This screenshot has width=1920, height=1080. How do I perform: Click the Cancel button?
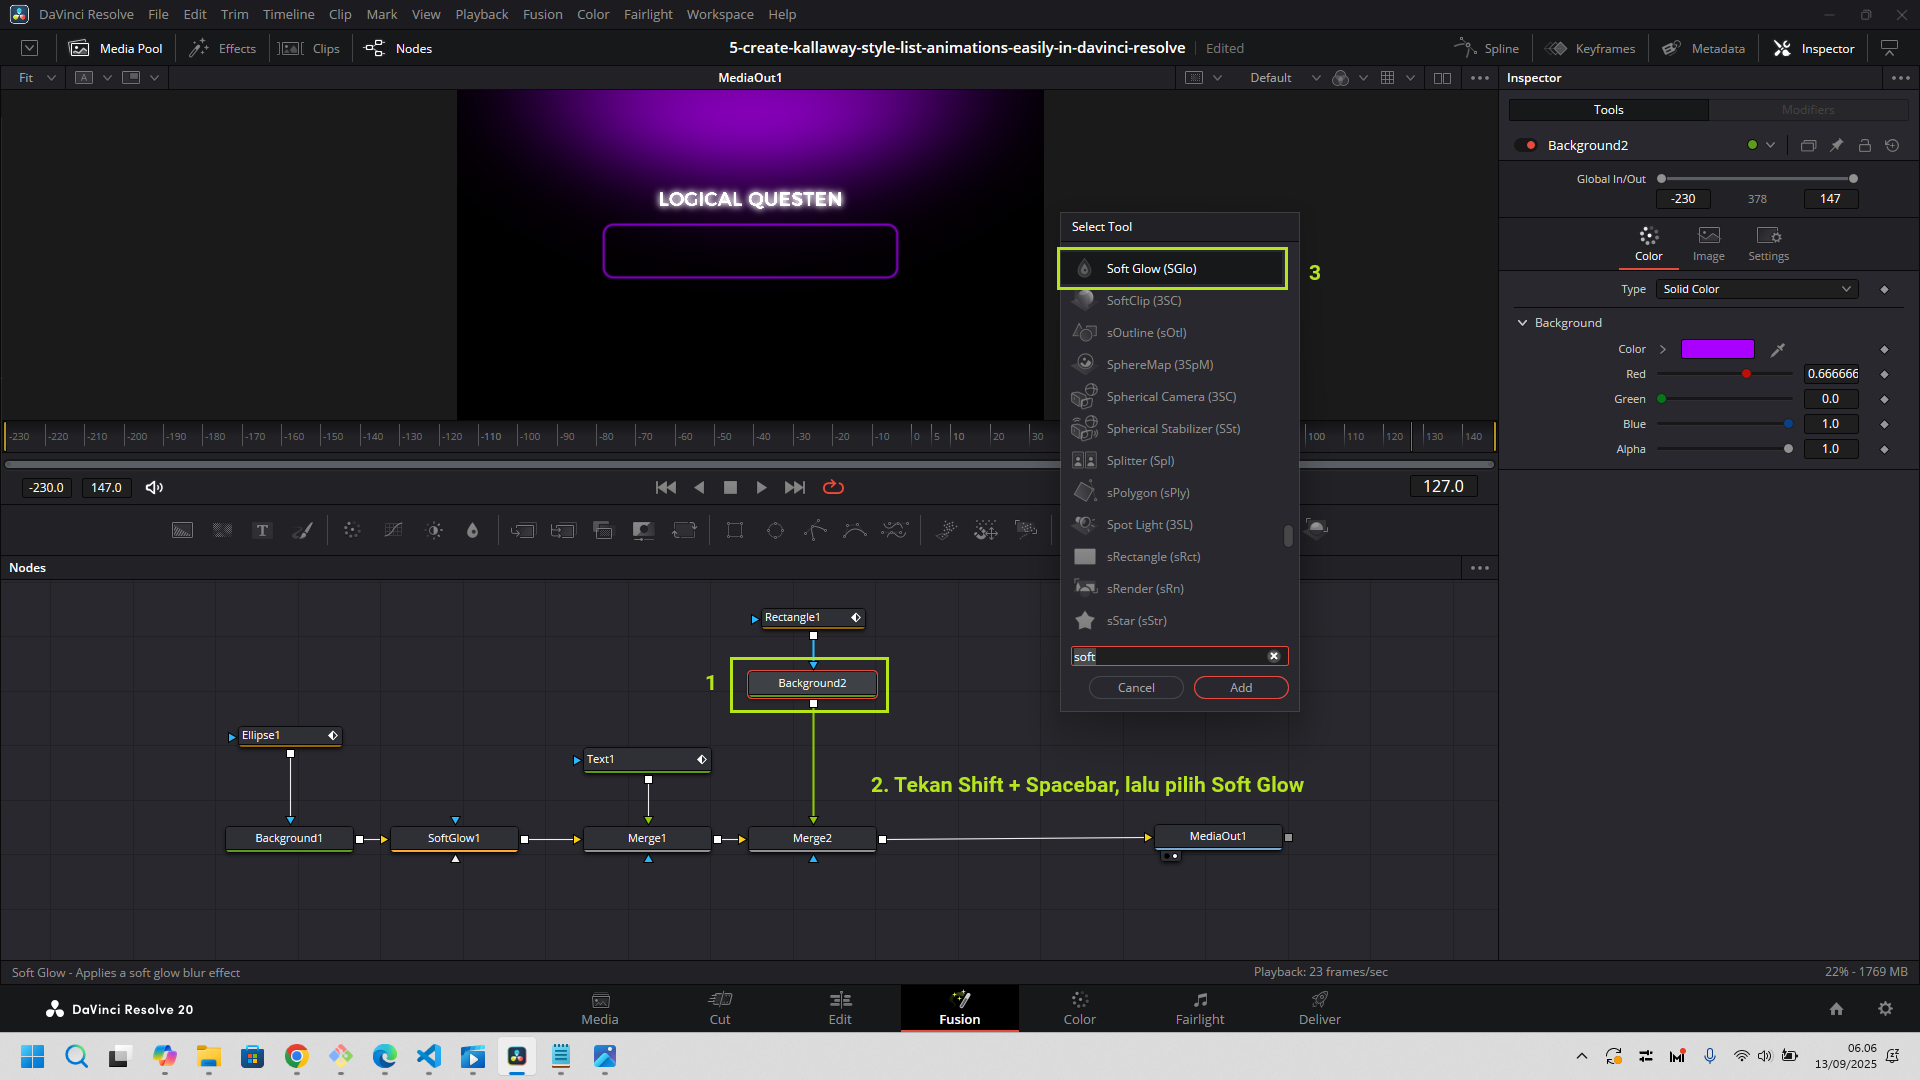click(1136, 688)
